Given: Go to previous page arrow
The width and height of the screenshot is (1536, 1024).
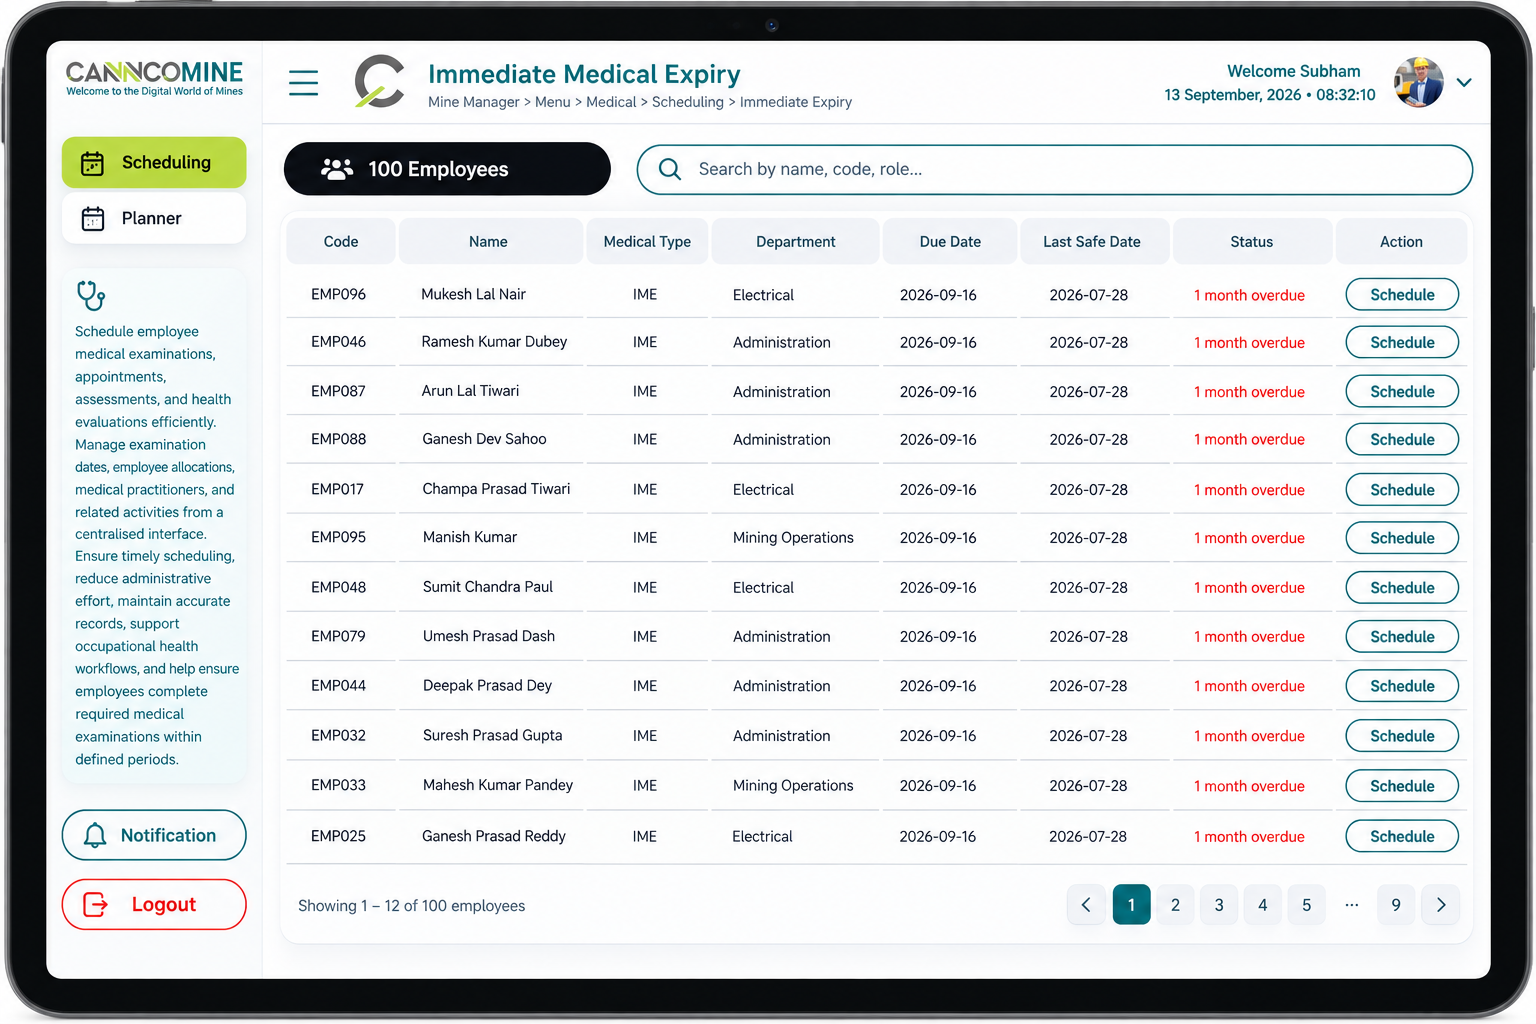Looking at the screenshot, I should tap(1086, 905).
